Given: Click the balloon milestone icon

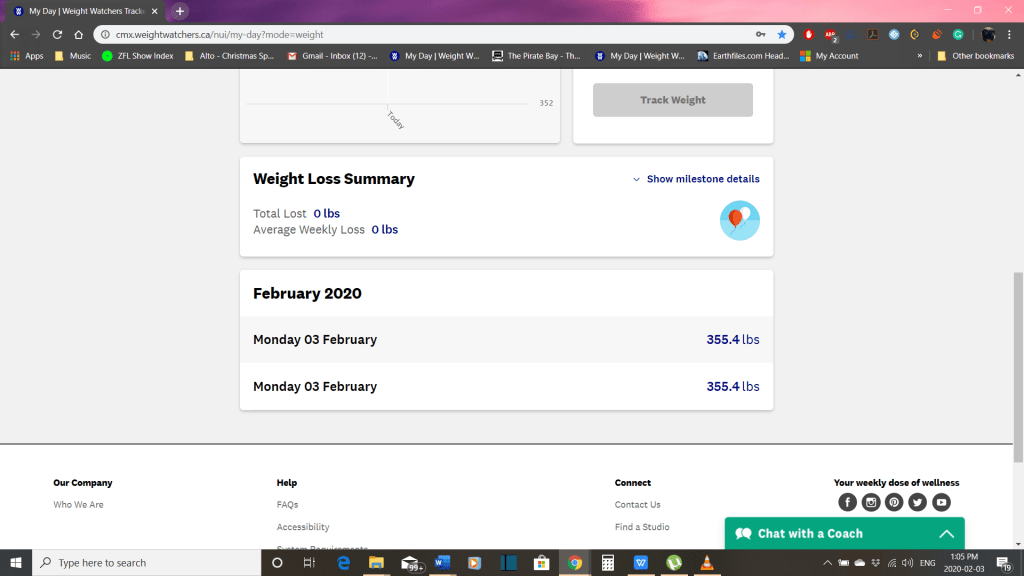Looking at the screenshot, I should (x=739, y=220).
